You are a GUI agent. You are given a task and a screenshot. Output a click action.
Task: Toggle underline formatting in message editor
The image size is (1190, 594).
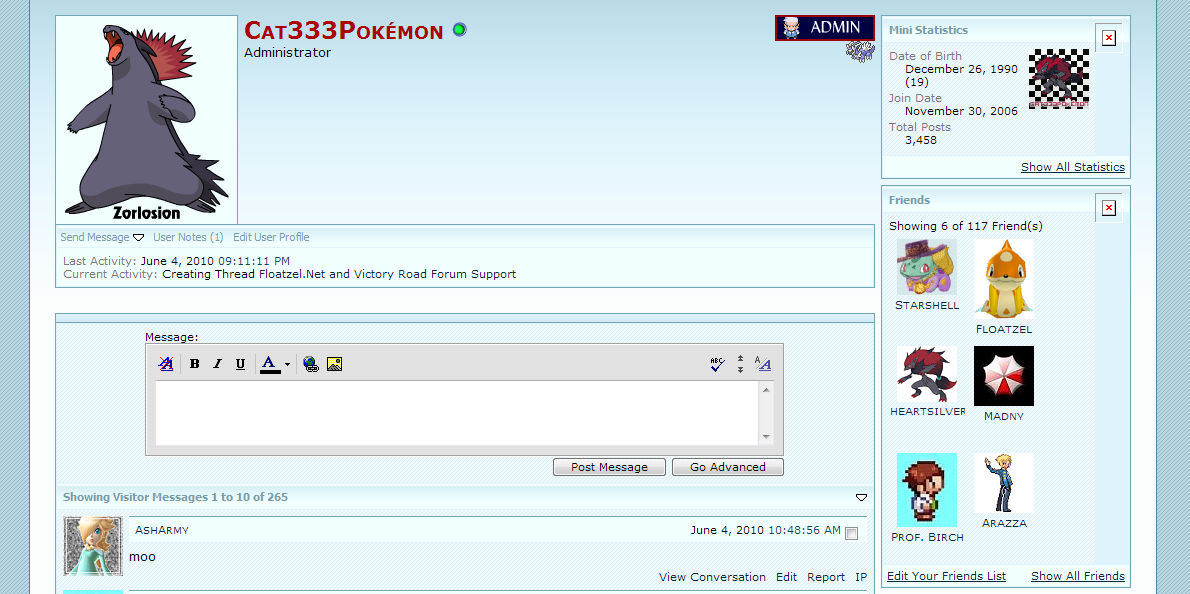click(x=240, y=364)
